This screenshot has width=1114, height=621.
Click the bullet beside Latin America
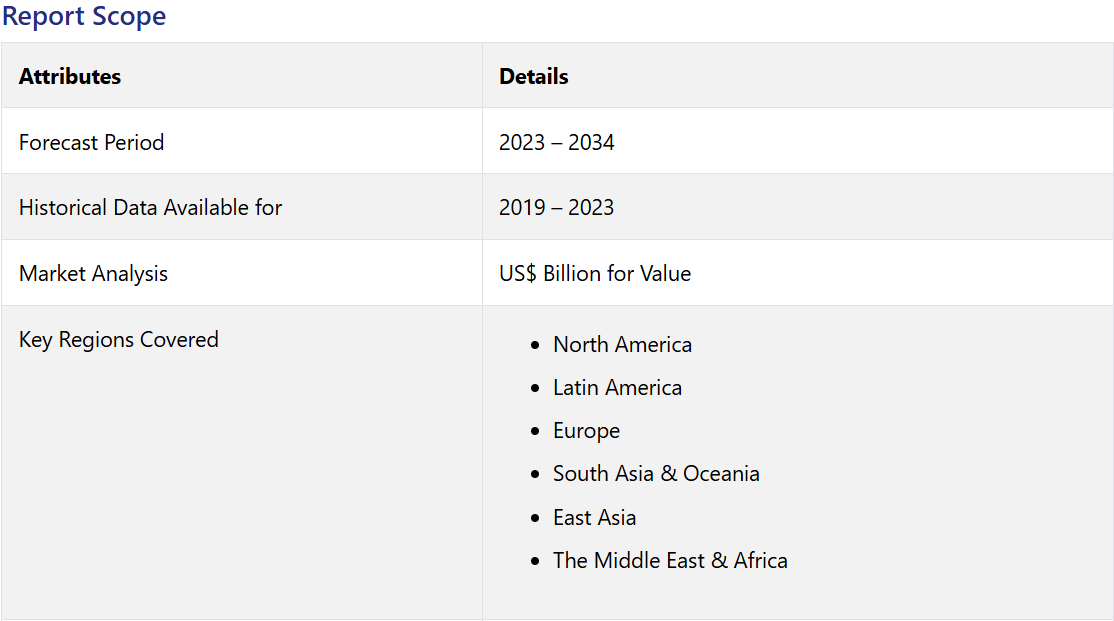(538, 388)
